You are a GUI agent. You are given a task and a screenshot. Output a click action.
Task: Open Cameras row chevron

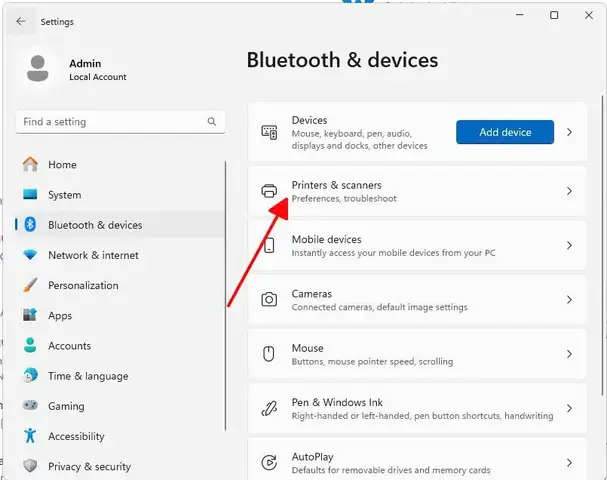(x=569, y=300)
